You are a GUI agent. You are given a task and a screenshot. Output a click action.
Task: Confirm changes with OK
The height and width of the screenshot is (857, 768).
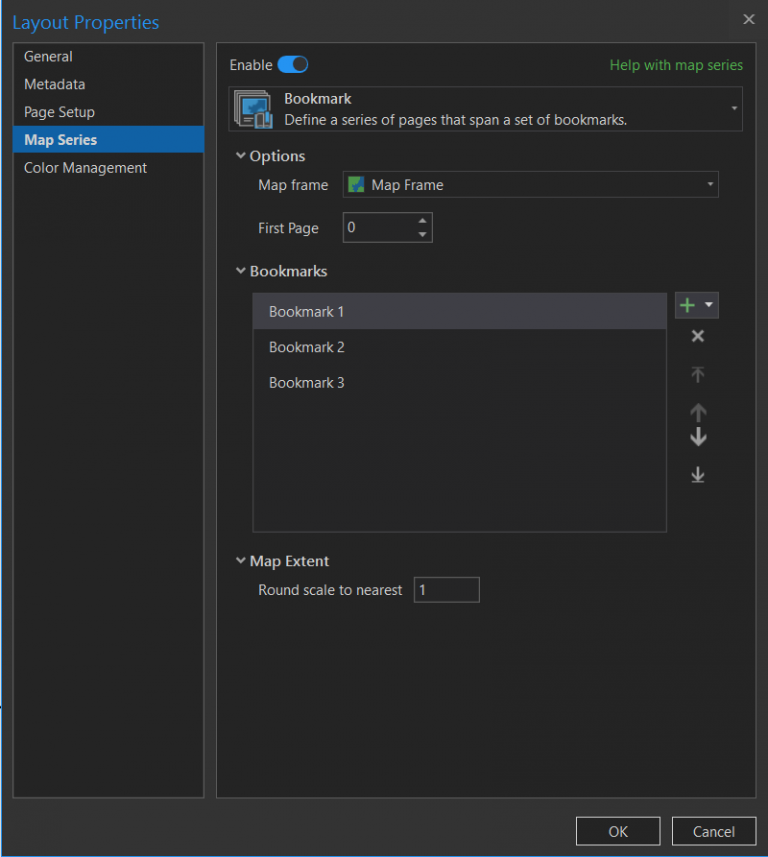[x=618, y=830]
